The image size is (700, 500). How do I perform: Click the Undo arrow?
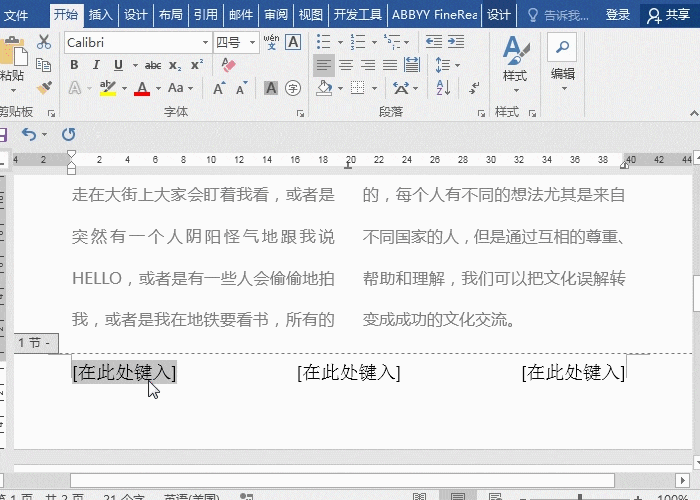click(29, 134)
